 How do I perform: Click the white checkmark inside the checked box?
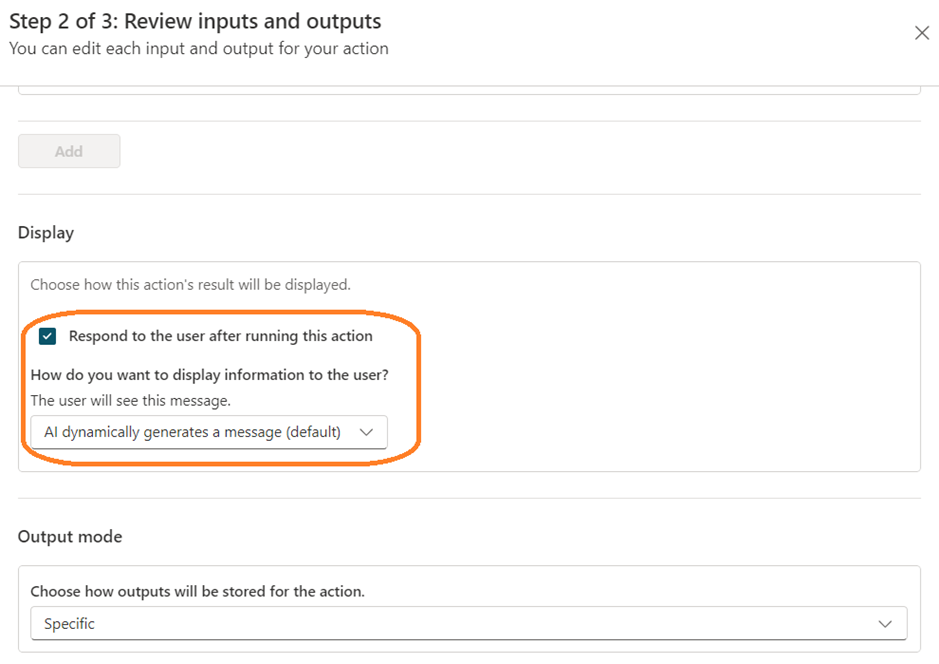pos(47,336)
